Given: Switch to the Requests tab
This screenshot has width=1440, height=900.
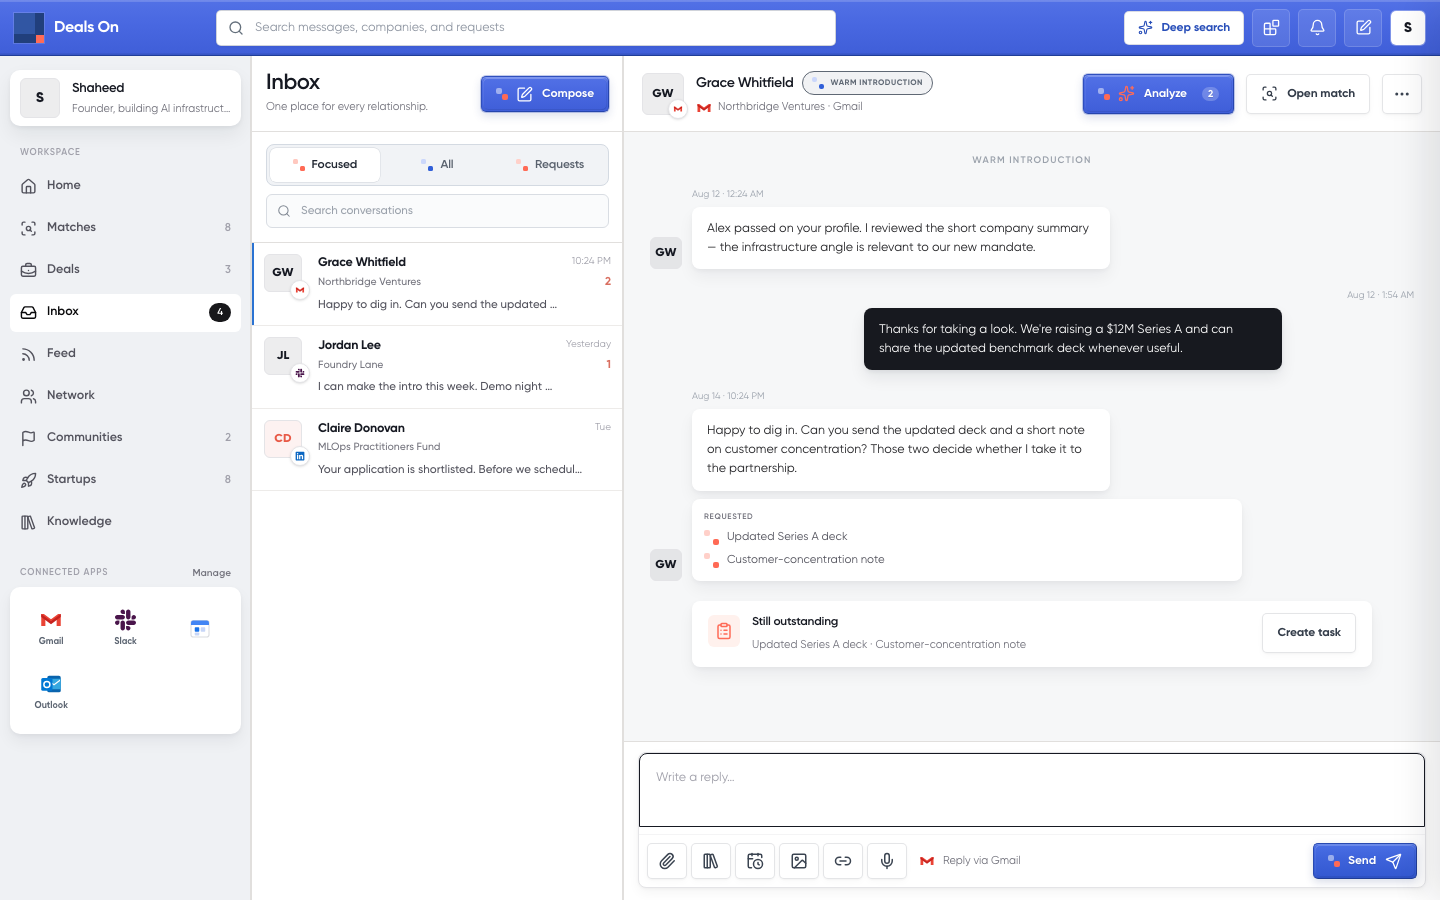Looking at the screenshot, I should click(x=550, y=165).
